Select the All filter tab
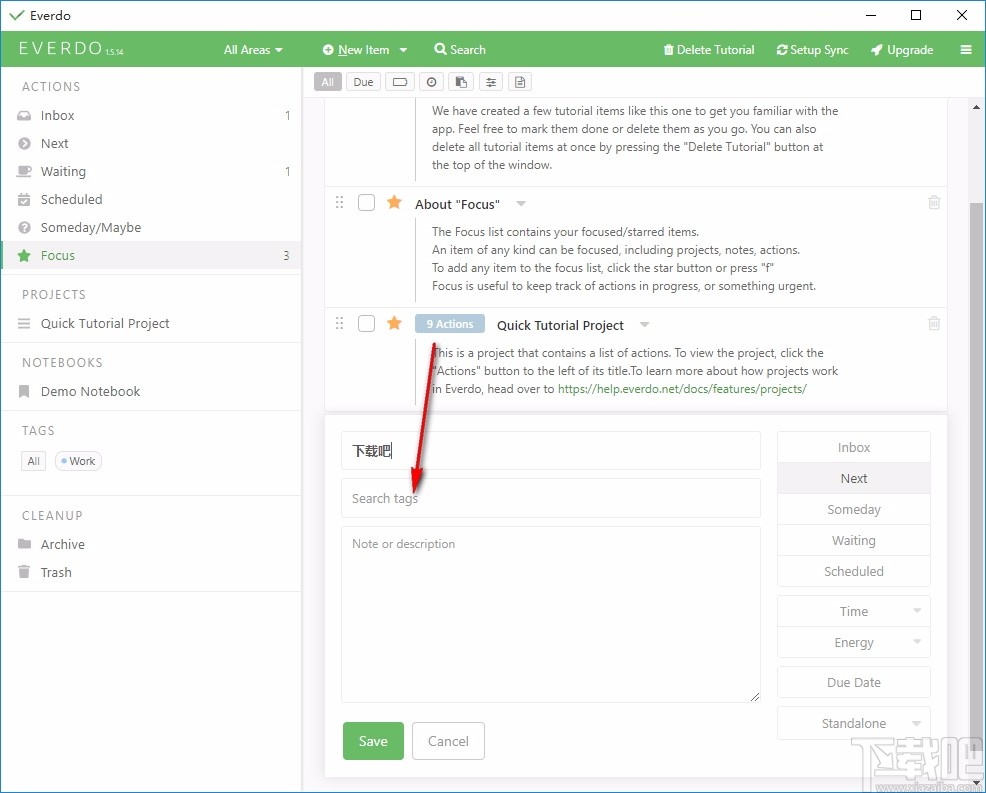Image resolution: width=986 pixels, height=793 pixels. pos(328,82)
